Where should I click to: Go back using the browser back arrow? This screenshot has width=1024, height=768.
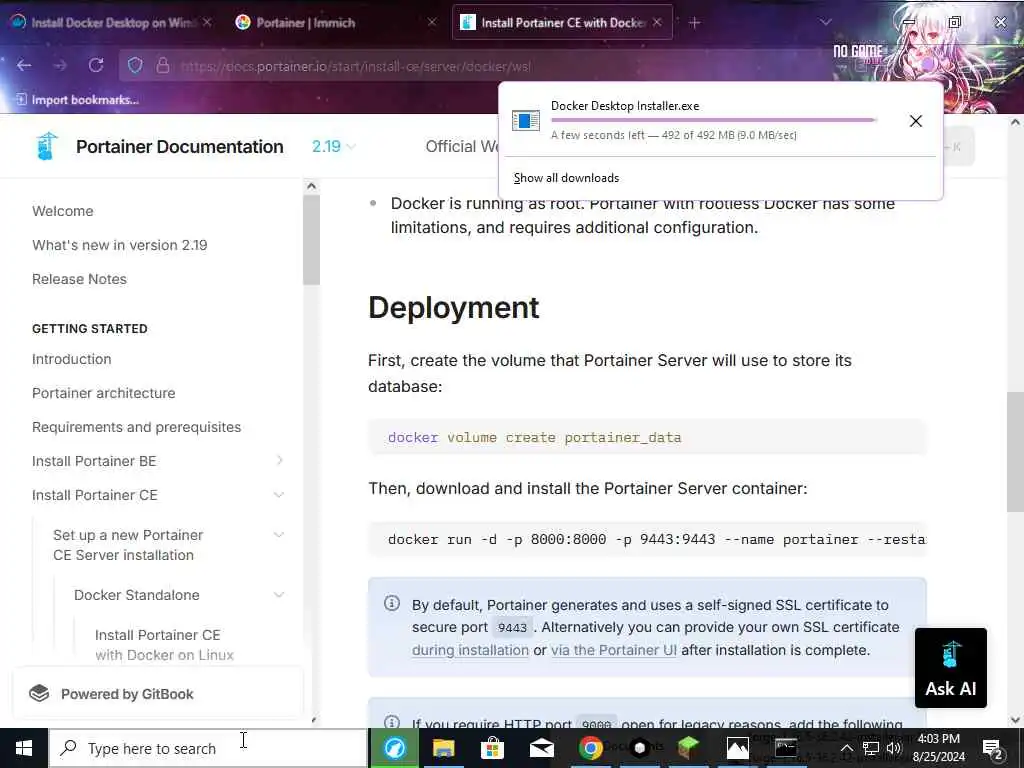[x=24, y=65]
